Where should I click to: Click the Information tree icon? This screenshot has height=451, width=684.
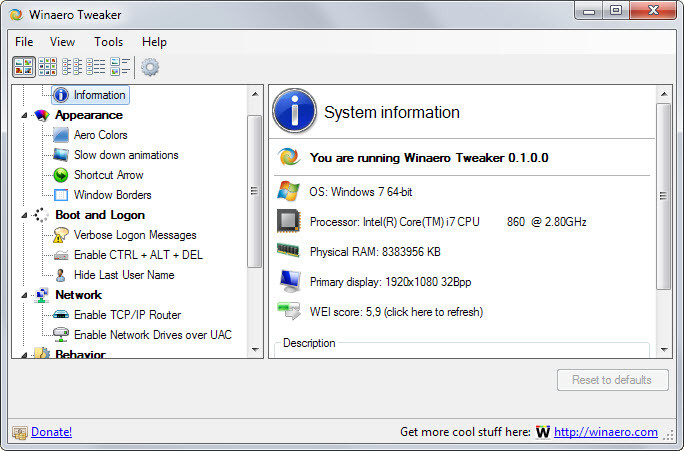tap(61, 95)
